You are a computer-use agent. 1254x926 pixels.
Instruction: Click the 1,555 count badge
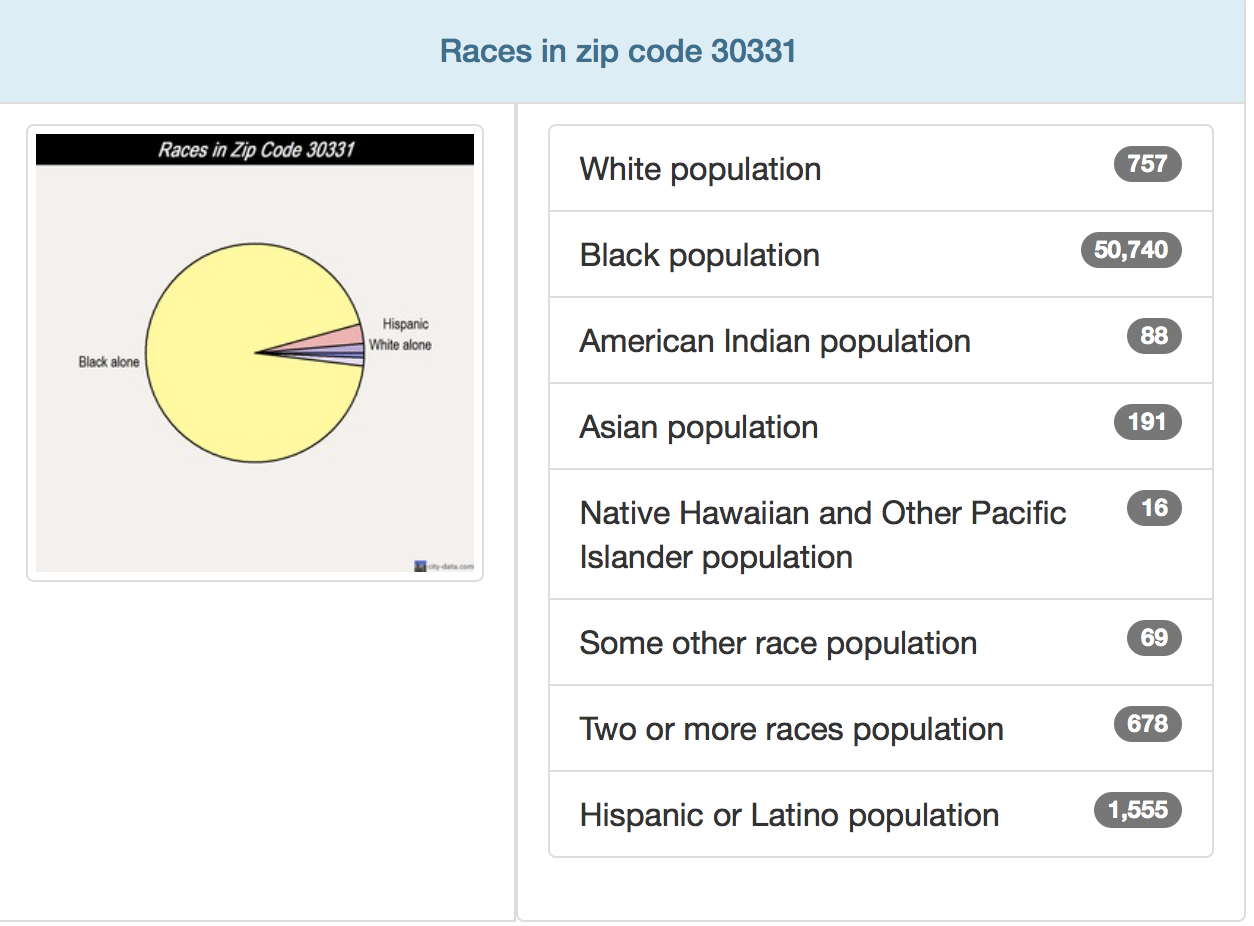click(x=1138, y=810)
